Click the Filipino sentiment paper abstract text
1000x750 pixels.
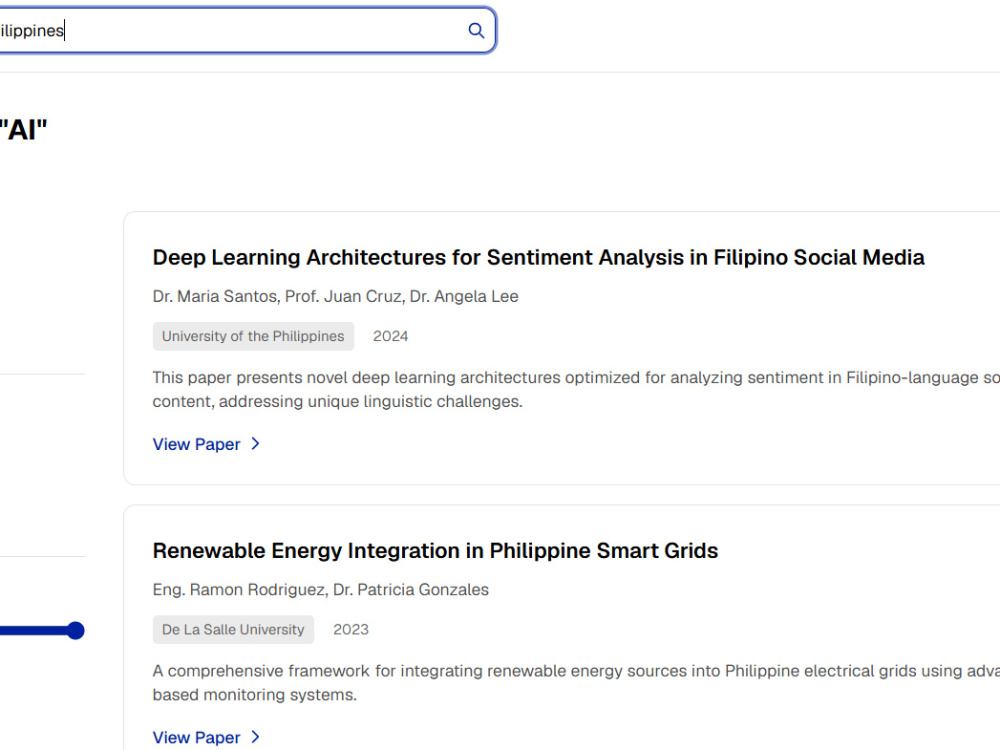tap(576, 390)
